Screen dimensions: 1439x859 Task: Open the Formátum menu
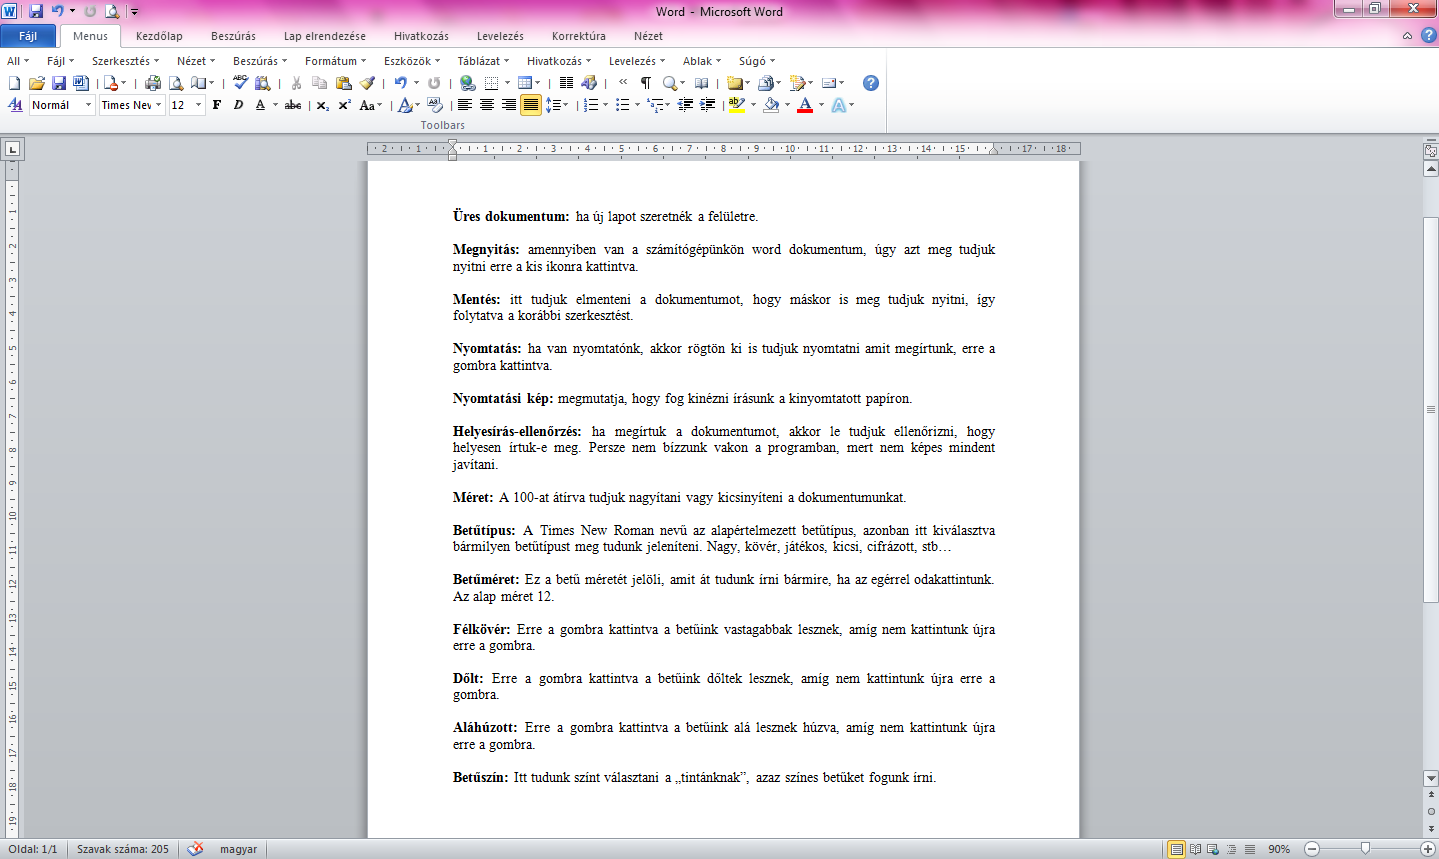point(335,61)
